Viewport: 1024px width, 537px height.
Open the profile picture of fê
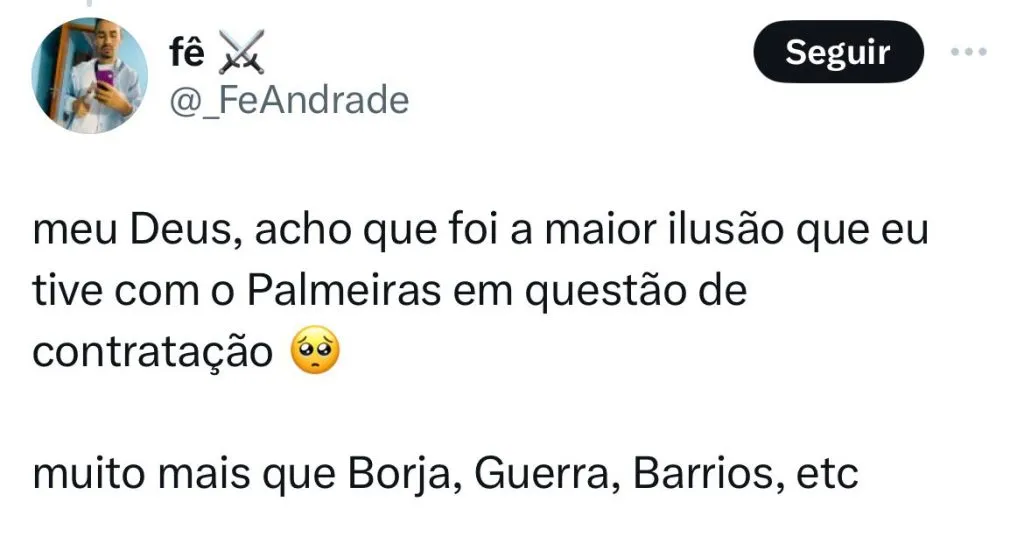coord(89,76)
